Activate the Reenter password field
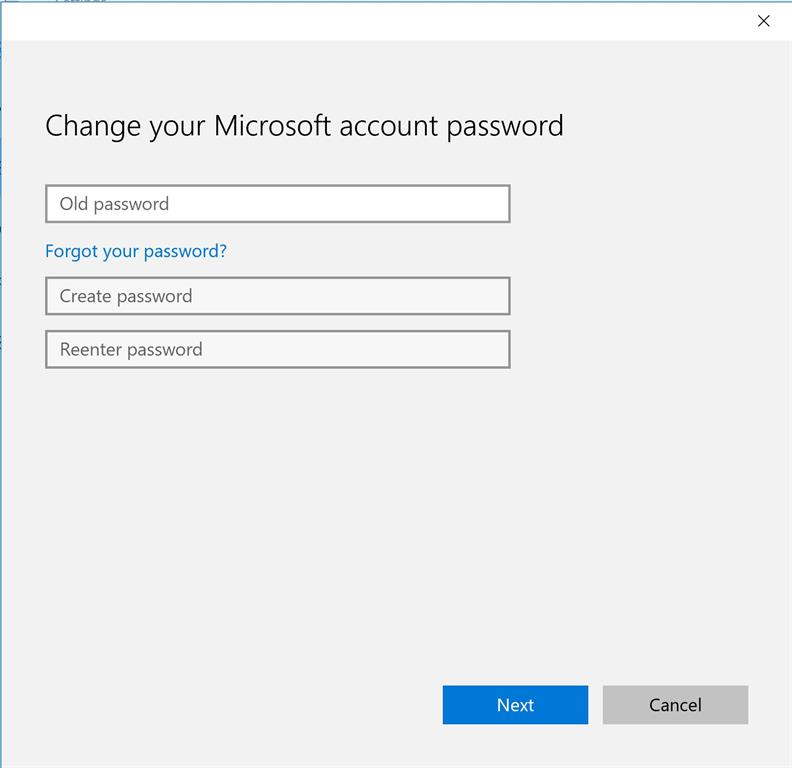Viewport: 792px width, 768px height. (x=277, y=349)
